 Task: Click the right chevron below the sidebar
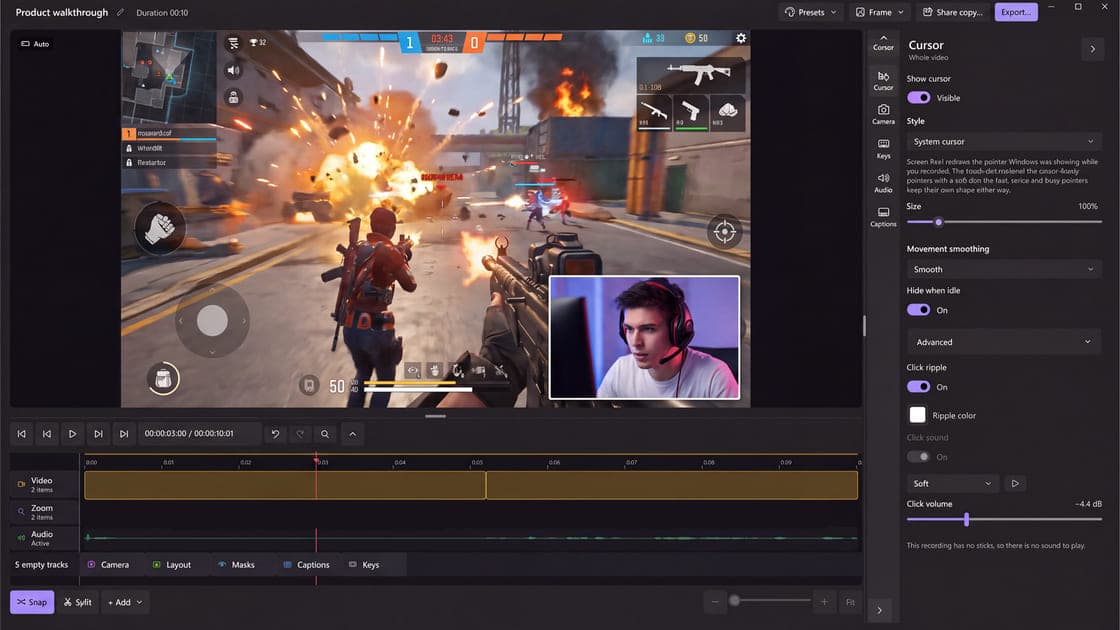[x=879, y=610]
